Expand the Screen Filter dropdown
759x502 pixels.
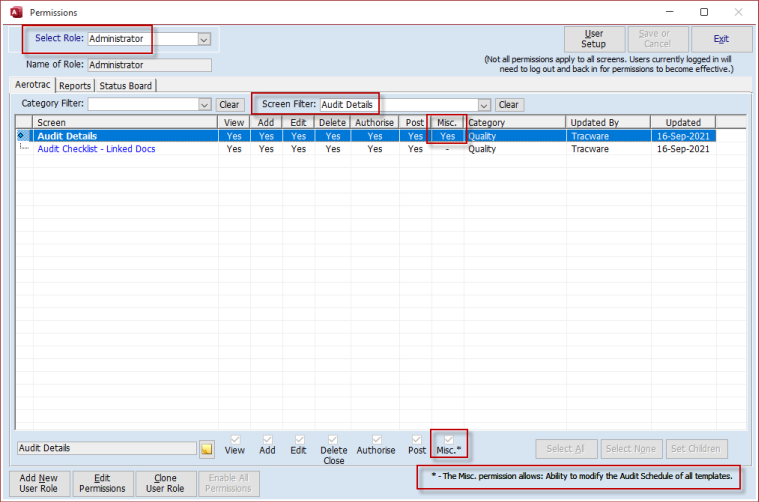(x=484, y=105)
